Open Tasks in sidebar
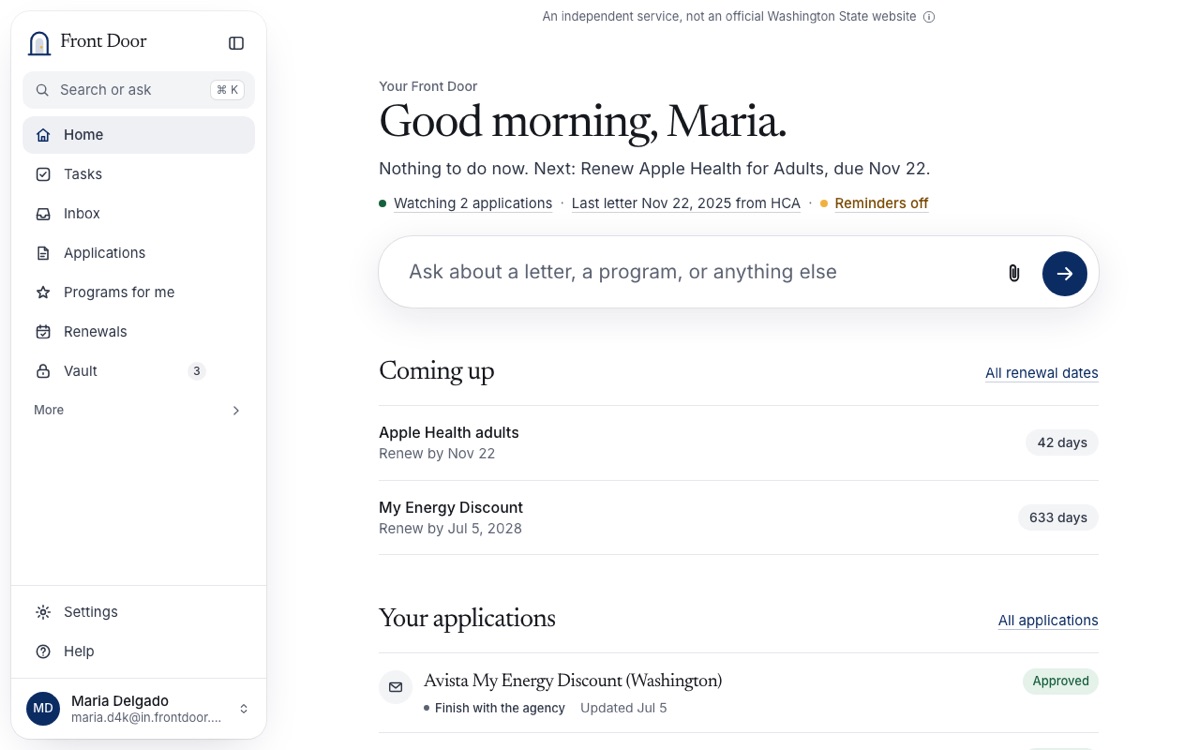The height and width of the screenshot is (750, 1200). point(139,174)
